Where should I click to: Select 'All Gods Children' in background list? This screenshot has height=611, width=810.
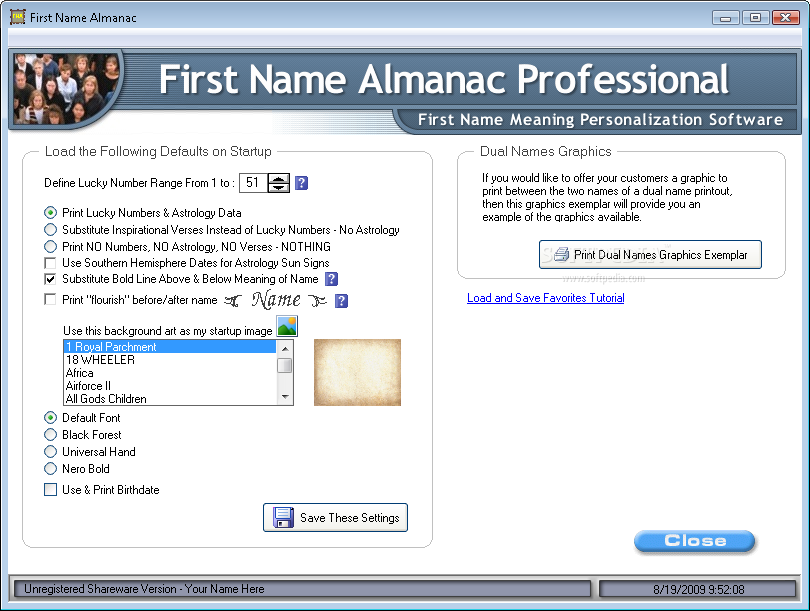pos(170,399)
